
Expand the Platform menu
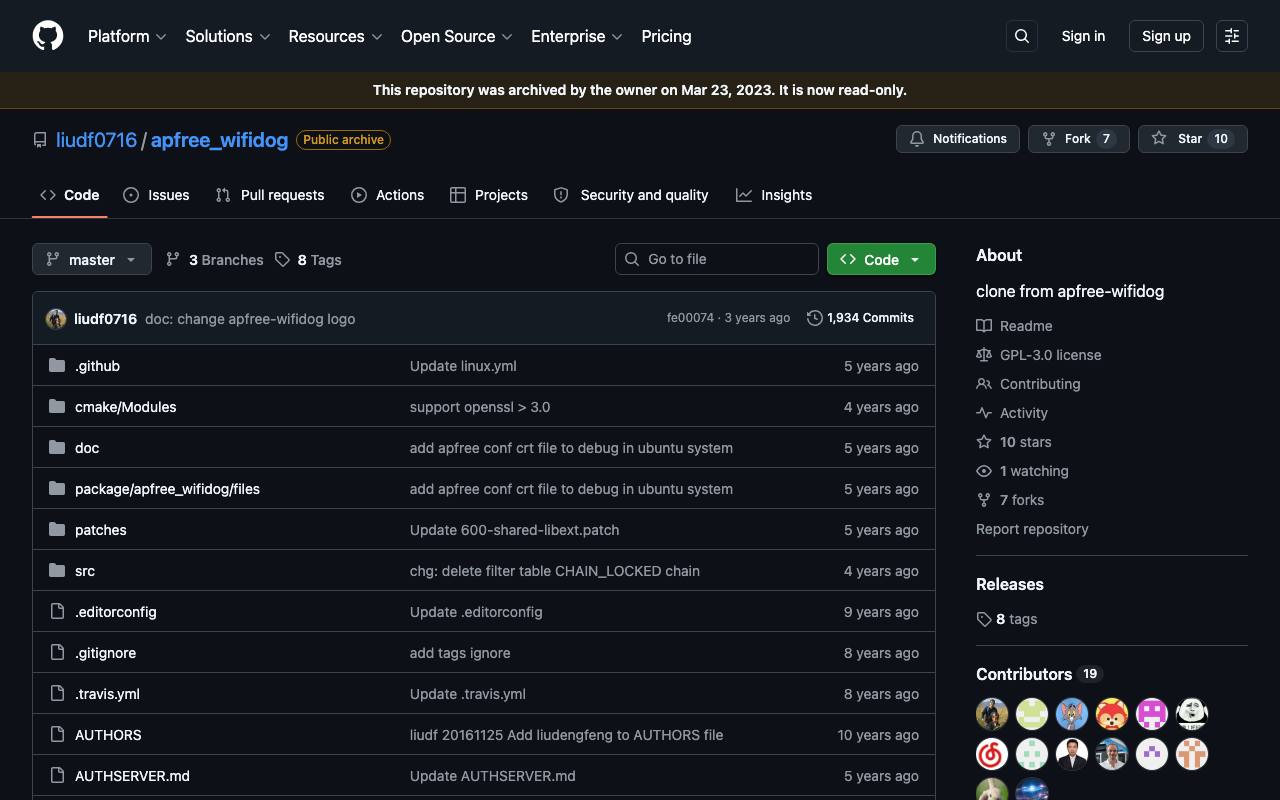point(128,36)
